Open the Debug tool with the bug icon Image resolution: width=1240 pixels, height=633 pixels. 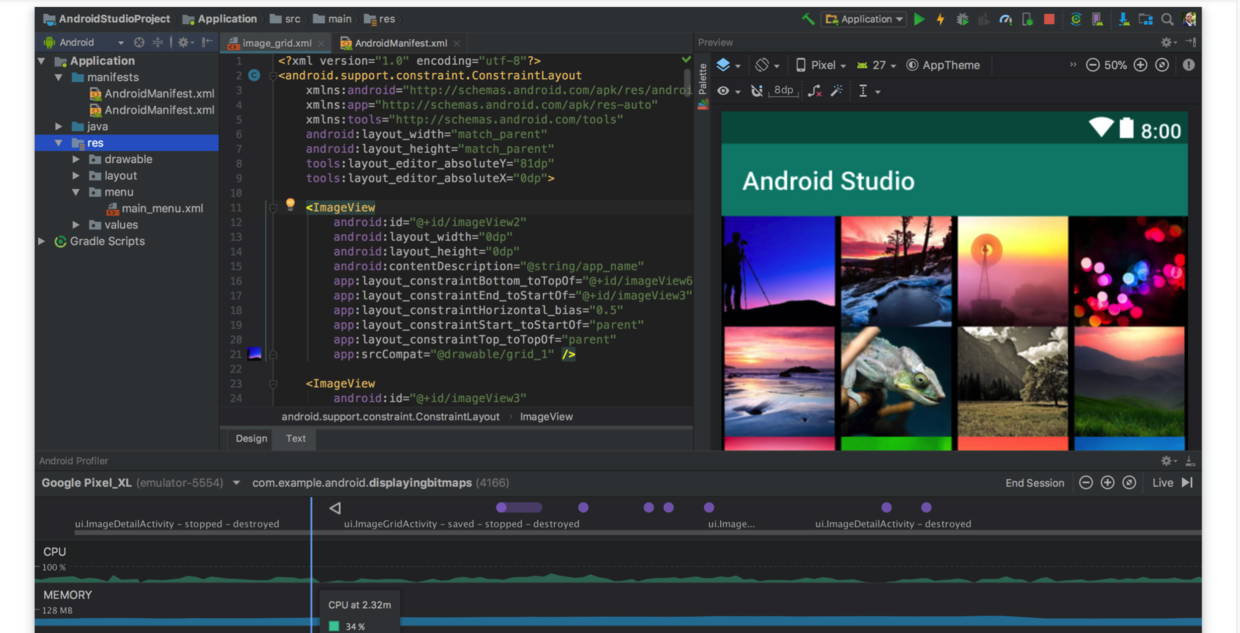(x=960, y=18)
